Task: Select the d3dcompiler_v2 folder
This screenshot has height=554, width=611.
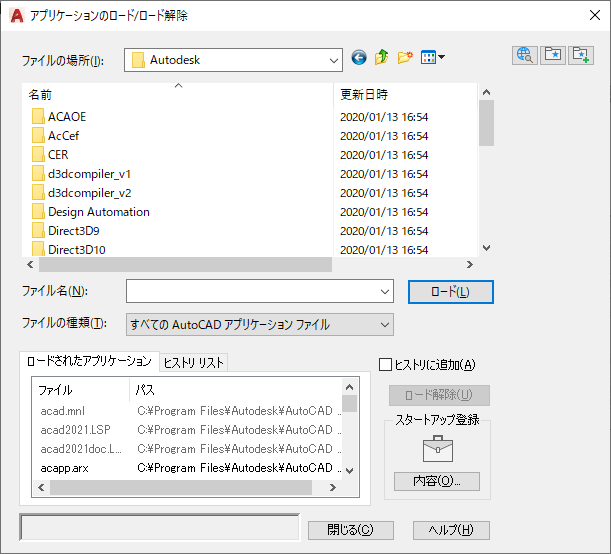Action: coord(82,193)
